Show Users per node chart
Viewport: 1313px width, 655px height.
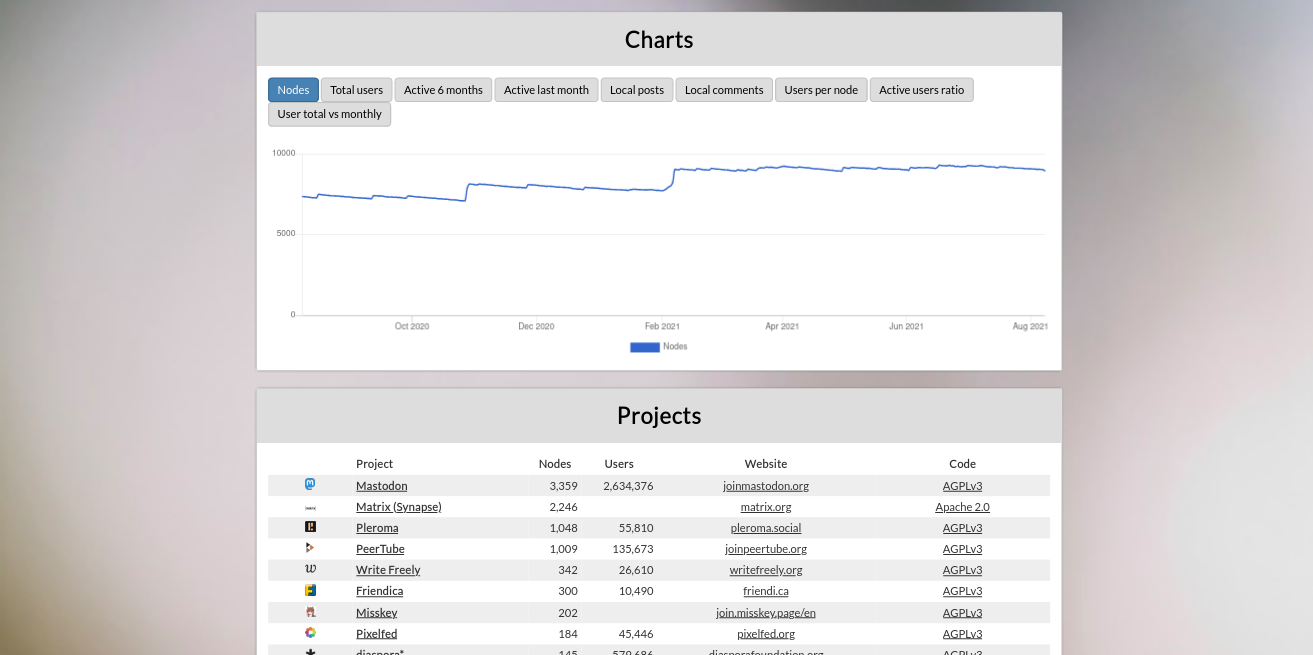pos(821,90)
